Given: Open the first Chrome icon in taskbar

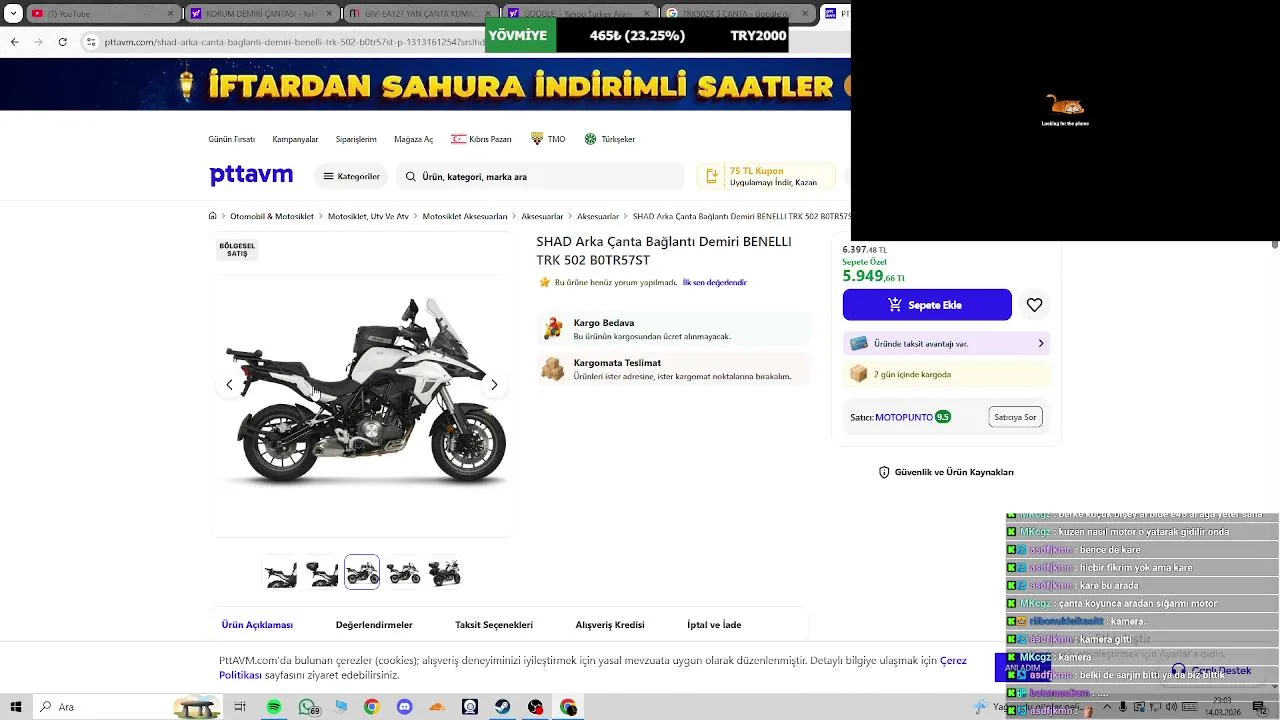Looking at the screenshot, I should [372, 707].
